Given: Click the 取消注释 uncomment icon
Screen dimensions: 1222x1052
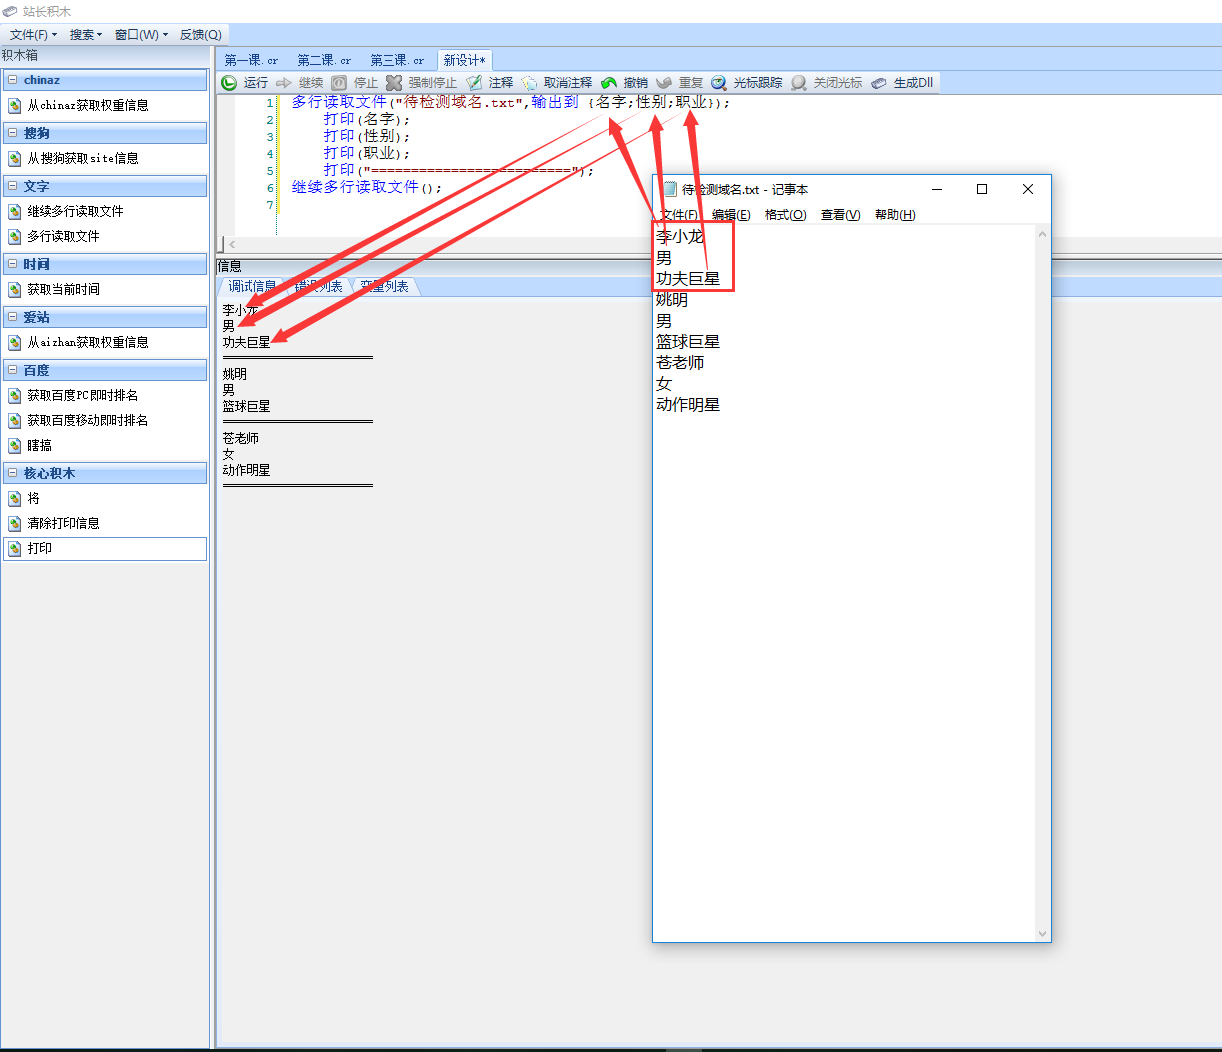Looking at the screenshot, I should coord(530,83).
